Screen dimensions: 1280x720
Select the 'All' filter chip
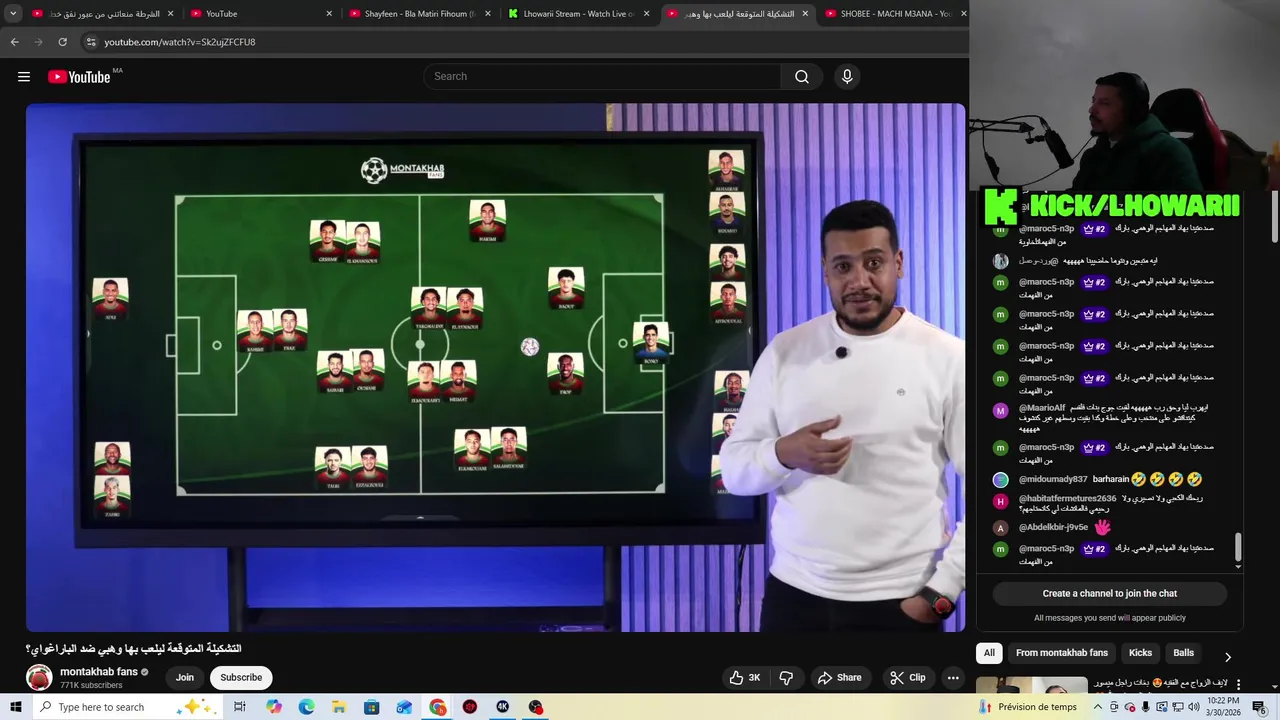[x=989, y=653]
